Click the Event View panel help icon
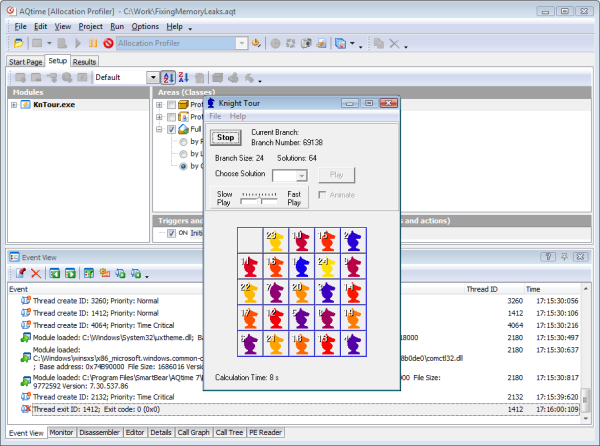 point(548,257)
